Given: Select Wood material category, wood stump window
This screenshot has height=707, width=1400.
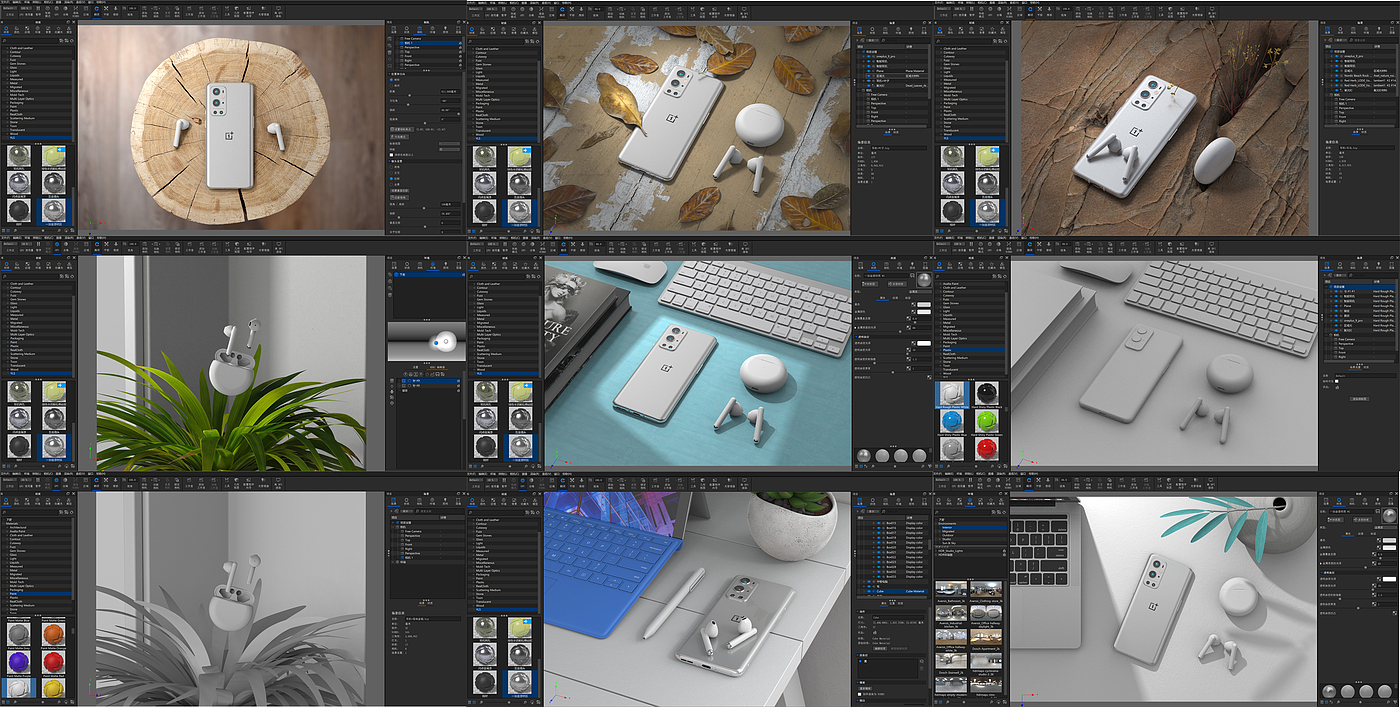Looking at the screenshot, I should point(14,134).
